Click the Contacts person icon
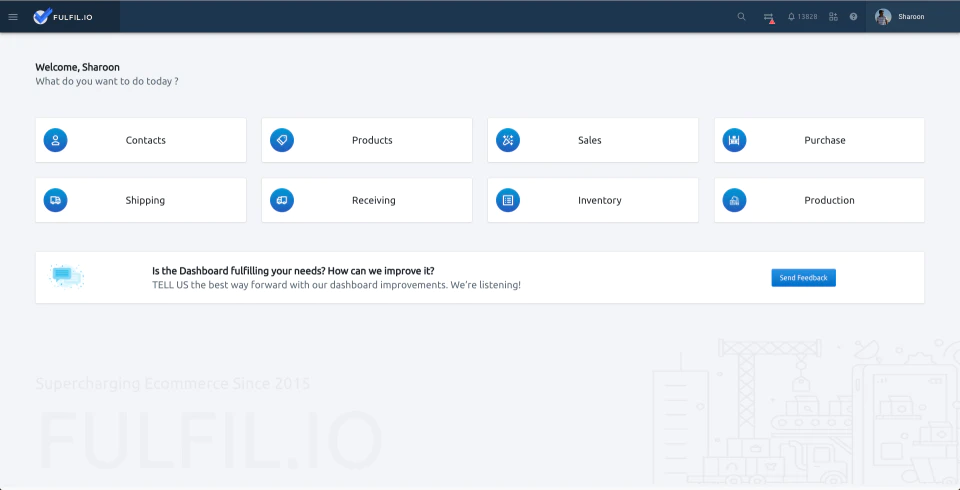The width and height of the screenshot is (960, 490). [x=55, y=140]
